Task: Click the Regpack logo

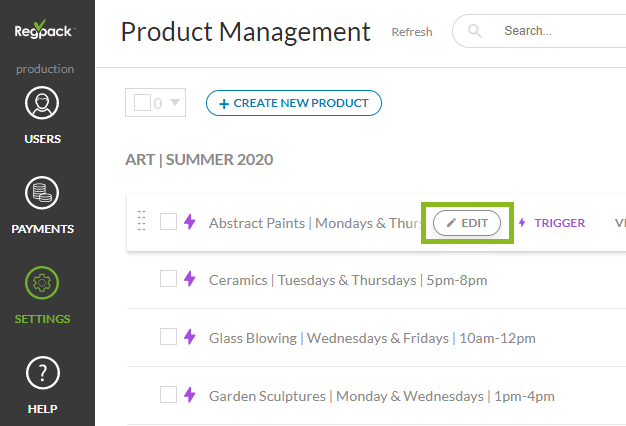Action: tap(46, 31)
